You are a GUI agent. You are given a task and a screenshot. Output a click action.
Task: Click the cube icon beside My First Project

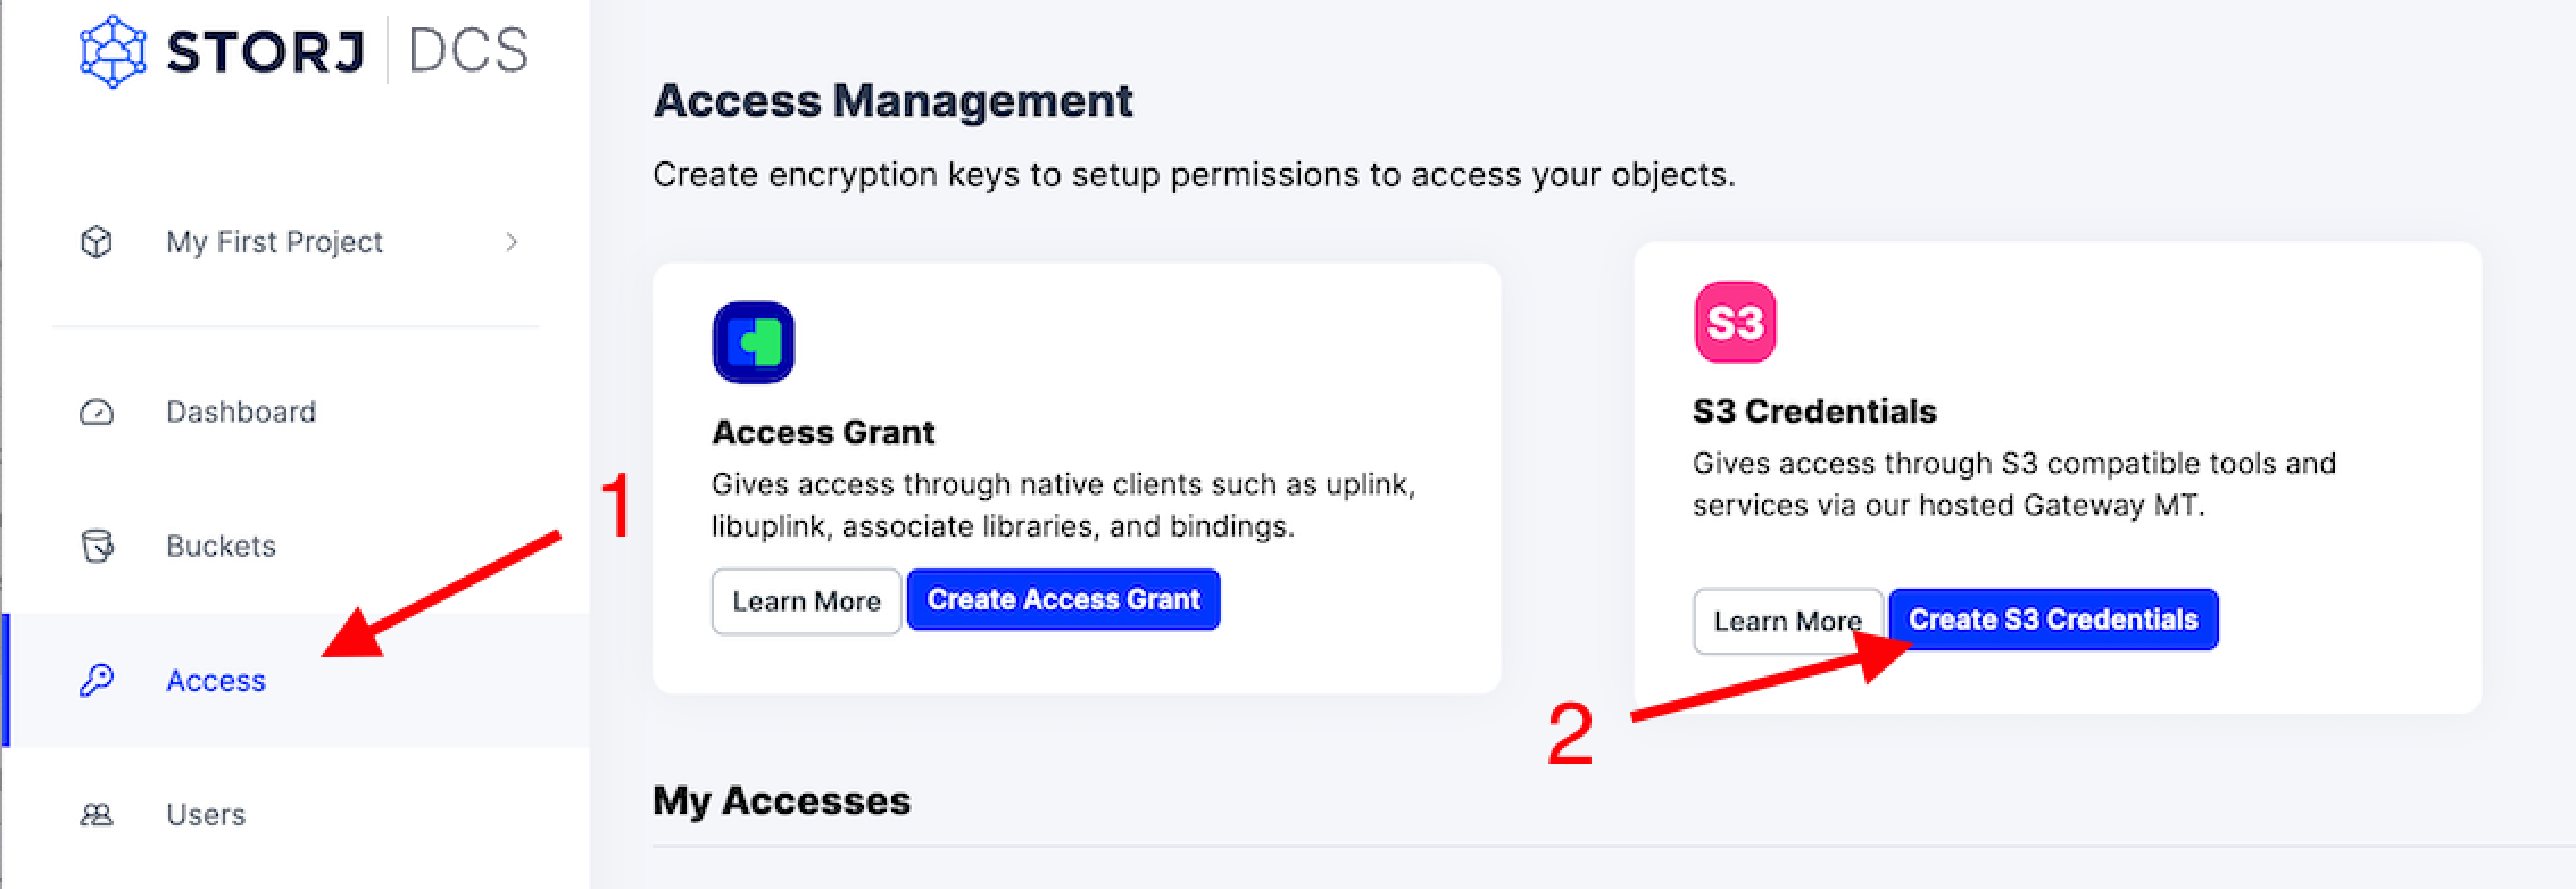(x=96, y=242)
